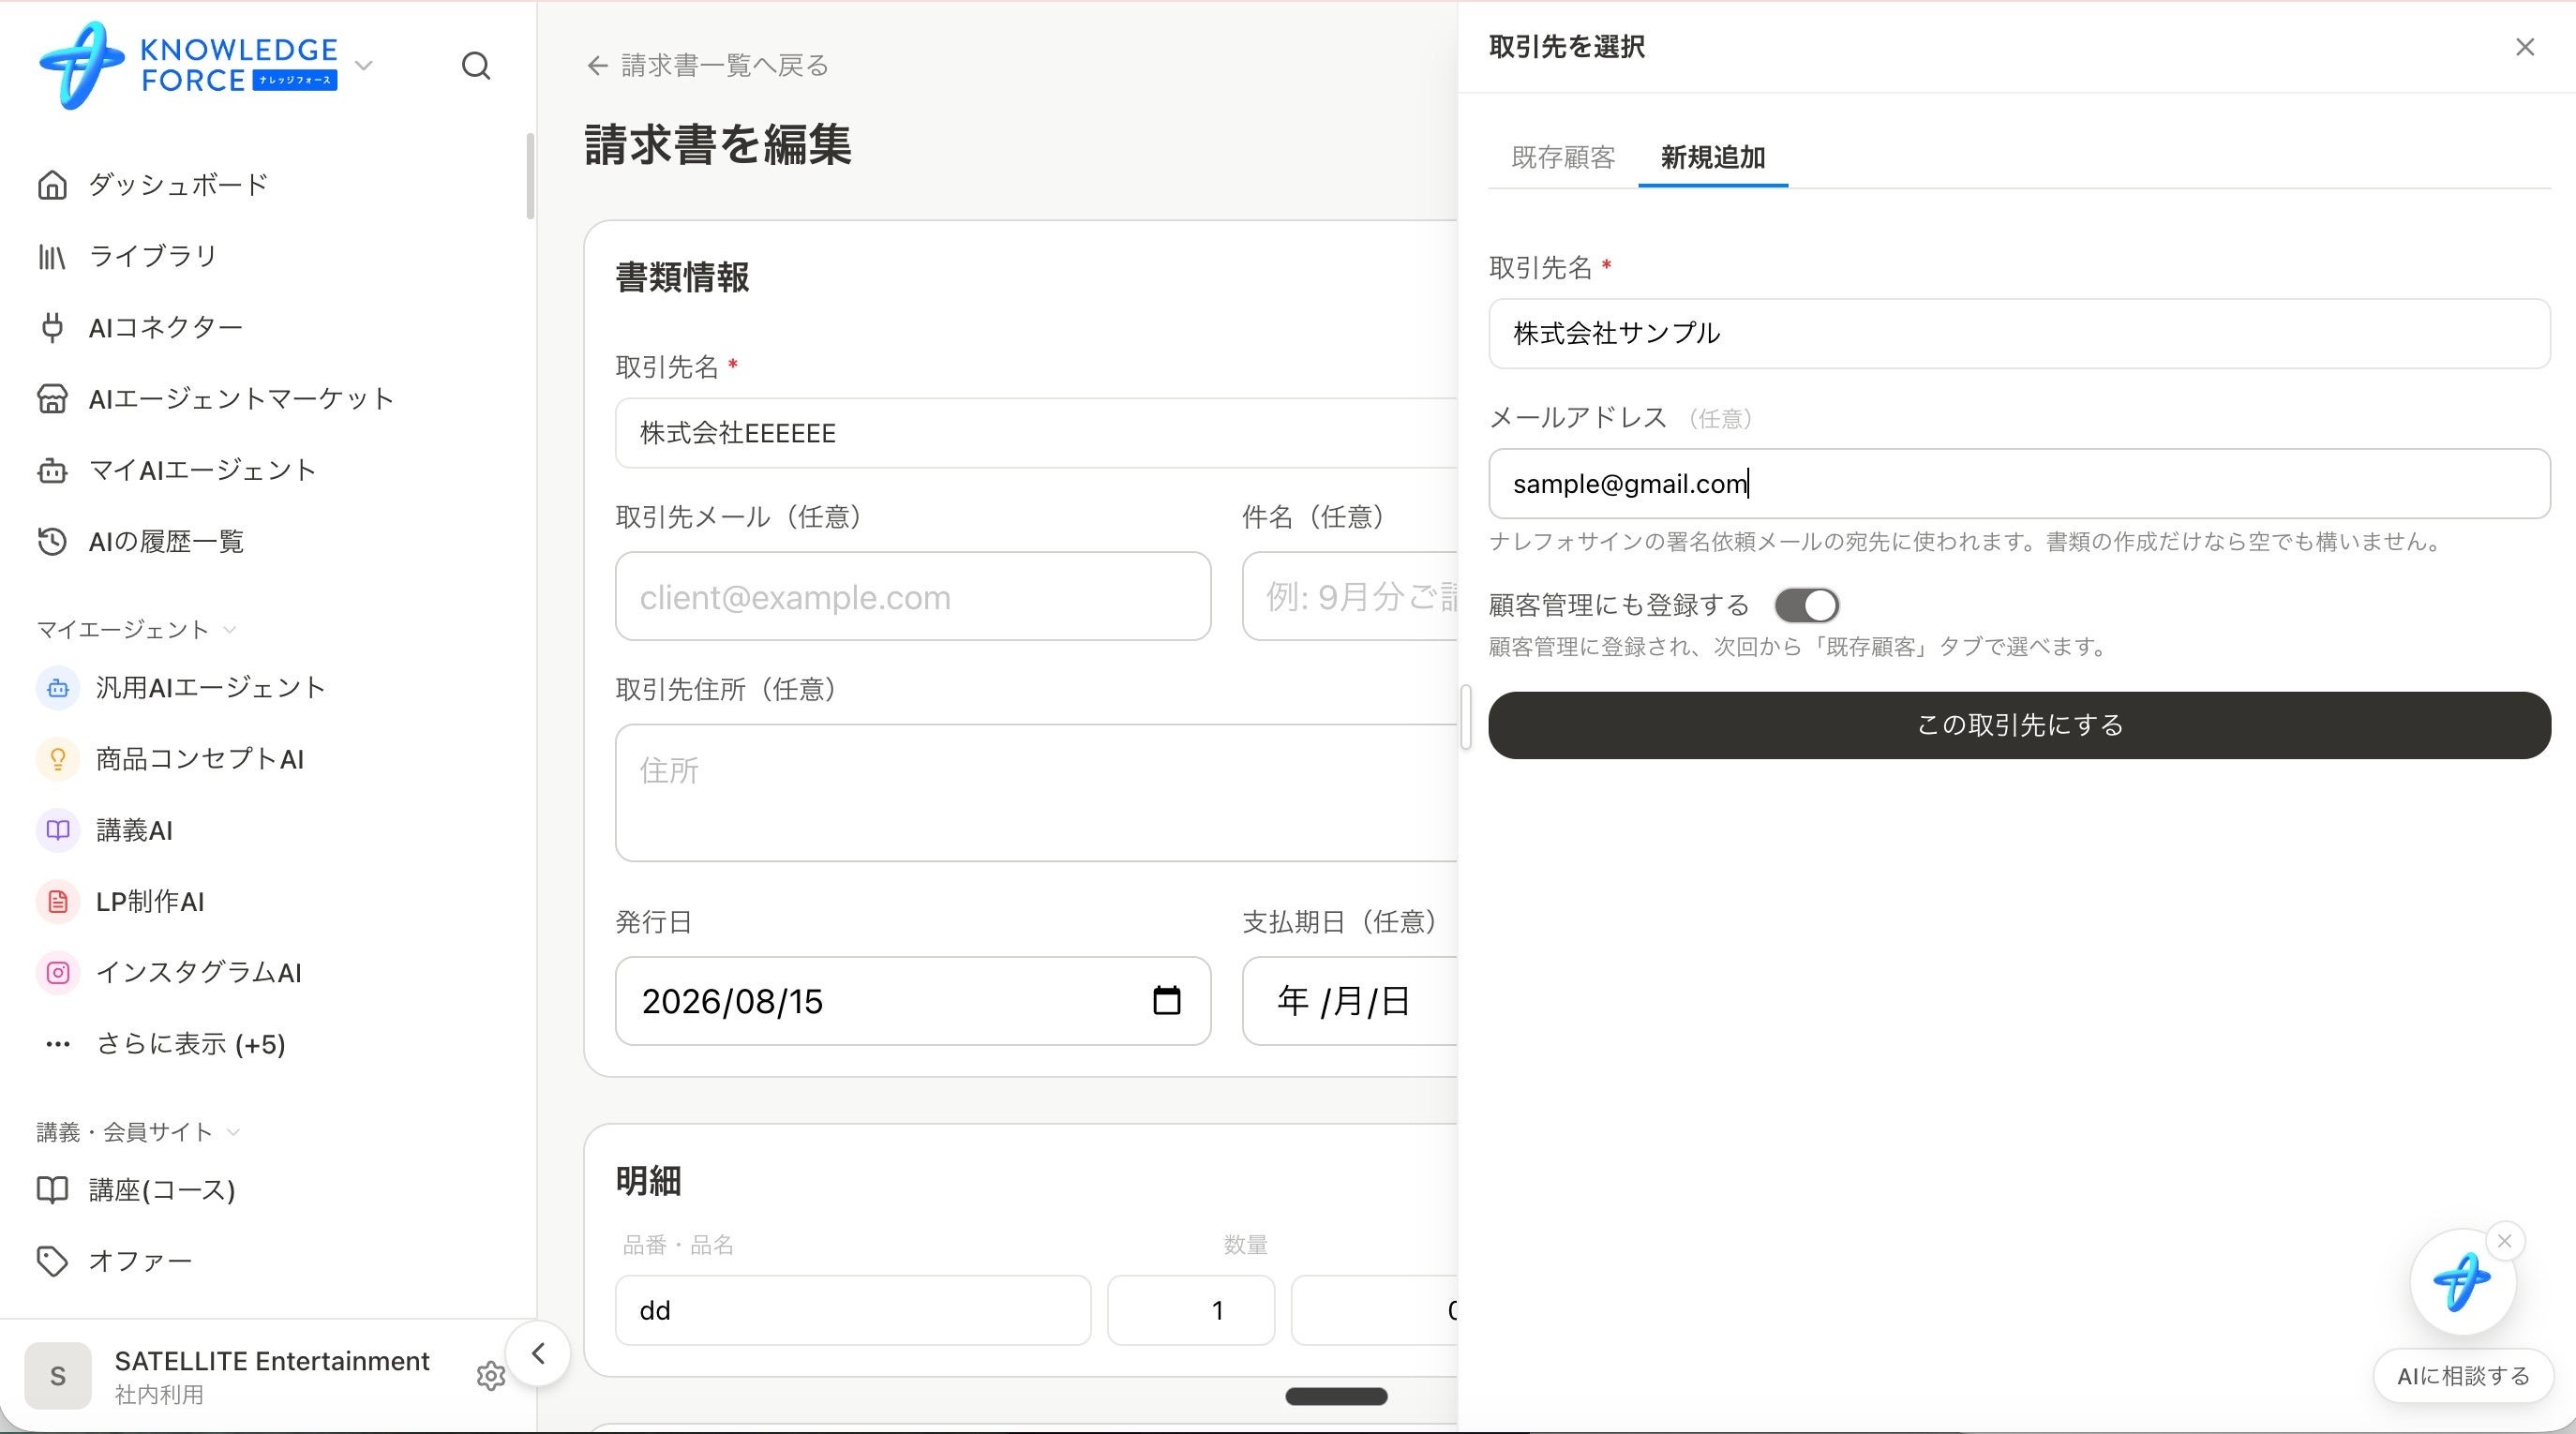Switch to the 新規追加 tab
Screen dimensions: 2576x1434
[x=1713, y=157]
